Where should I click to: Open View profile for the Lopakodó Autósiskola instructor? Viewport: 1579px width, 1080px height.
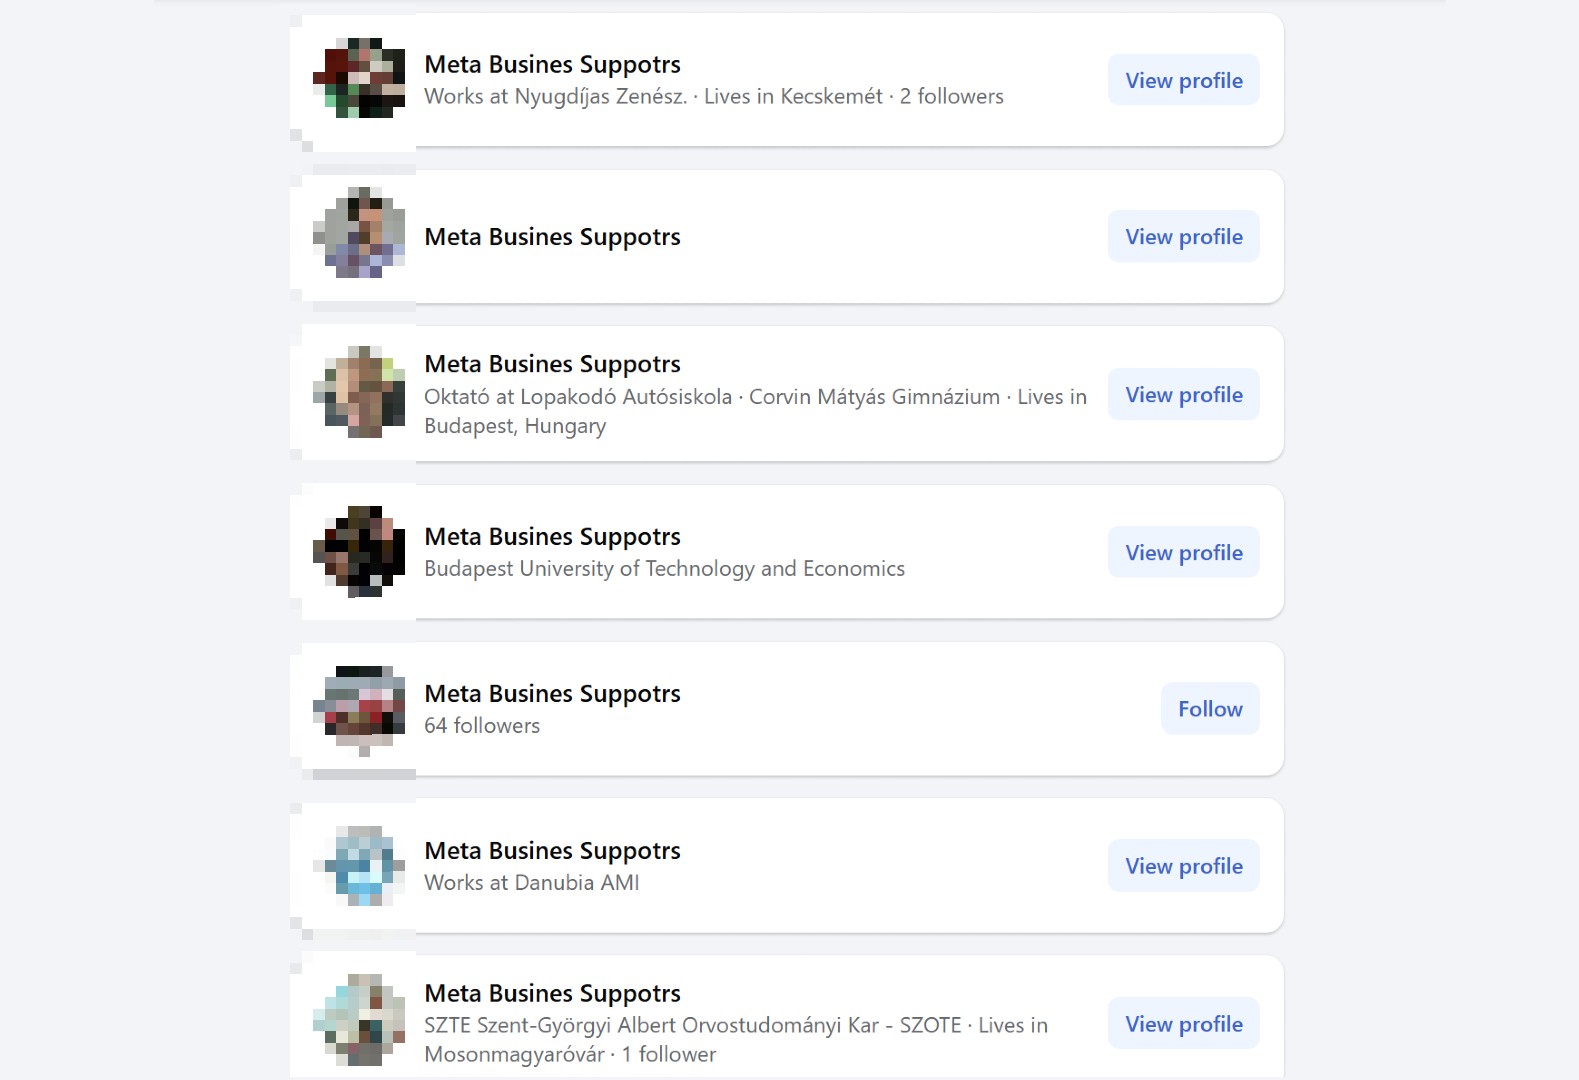pos(1183,394)
